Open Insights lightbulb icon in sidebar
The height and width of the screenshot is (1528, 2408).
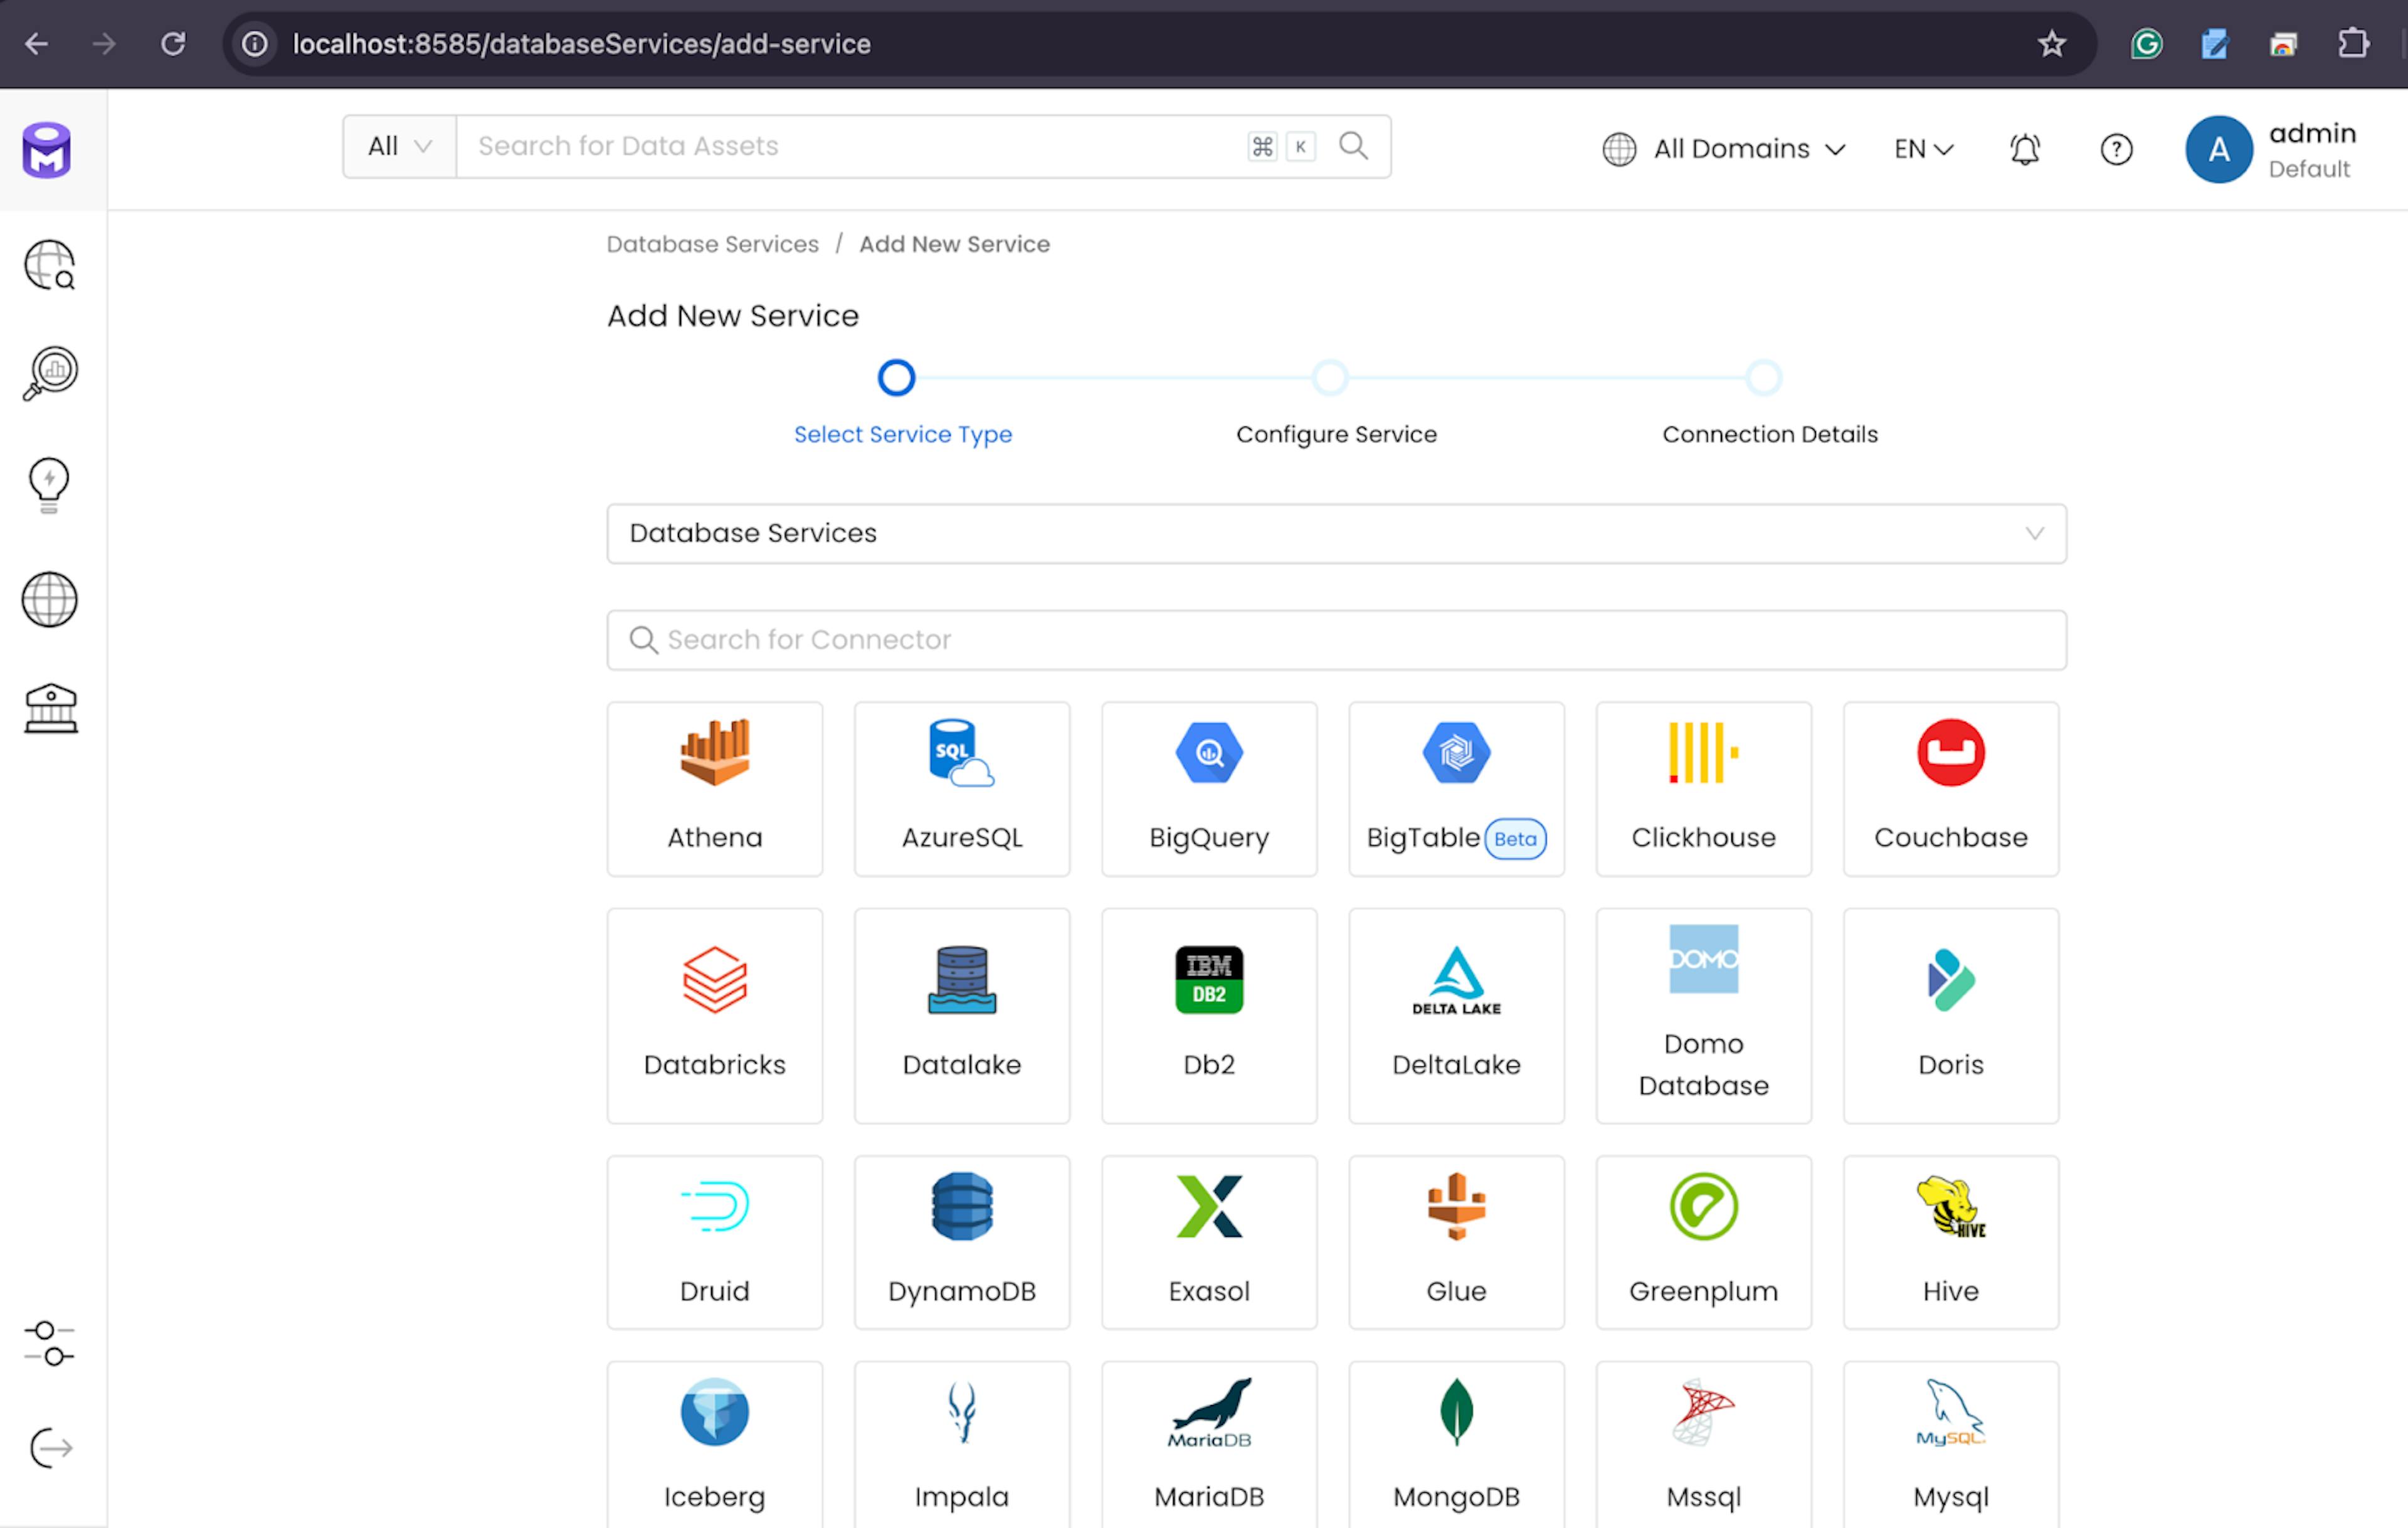click(49, 485)
